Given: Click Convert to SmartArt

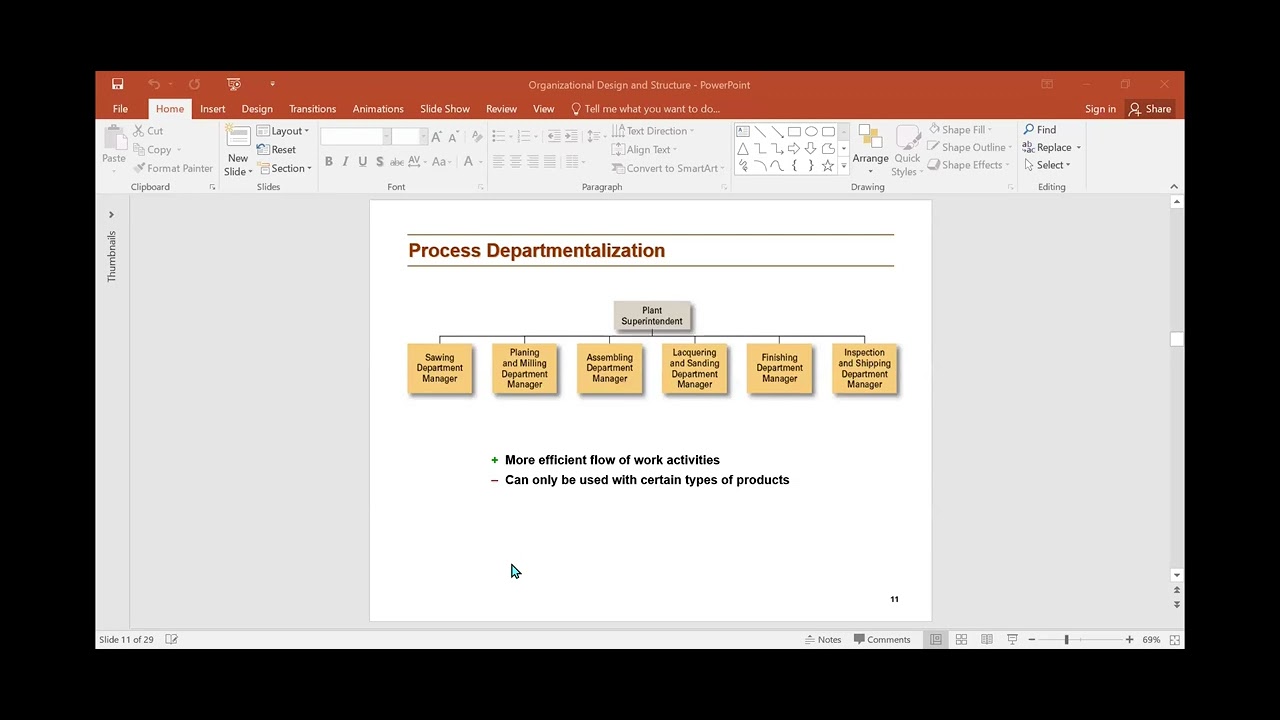Looking at the screenshot, I should point(668,168).
